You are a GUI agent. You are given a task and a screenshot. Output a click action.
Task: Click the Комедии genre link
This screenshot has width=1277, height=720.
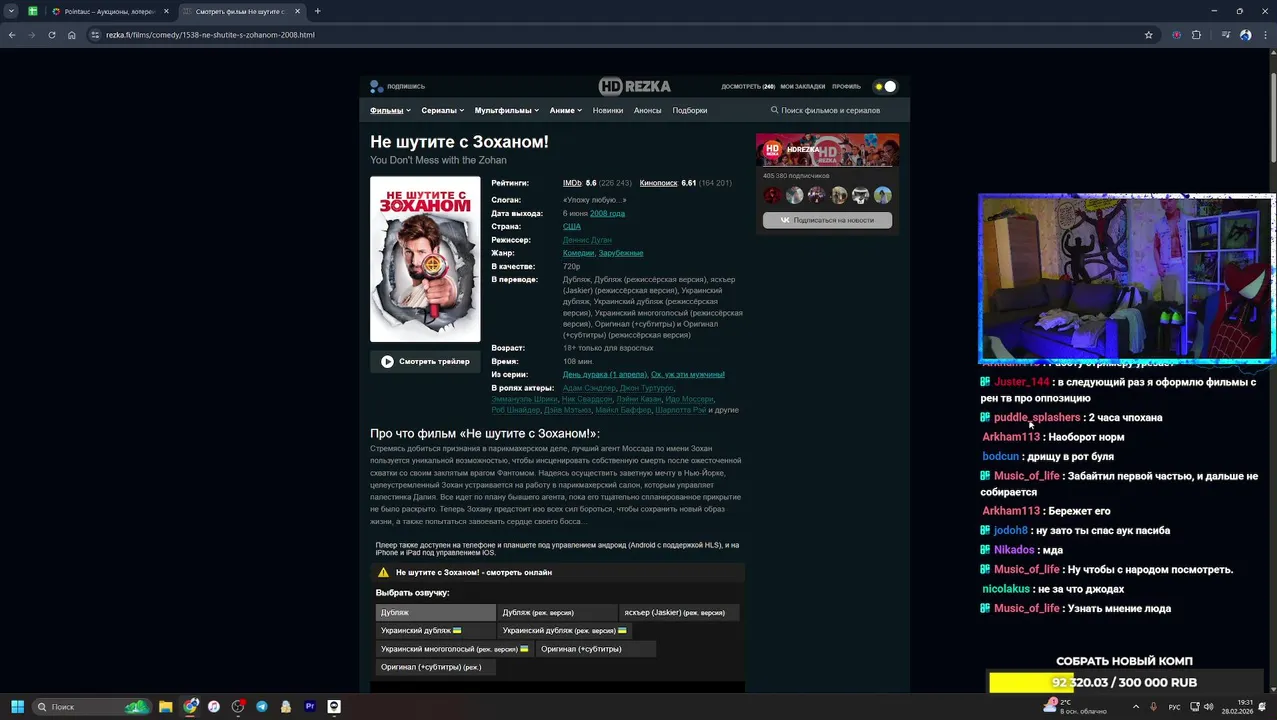tap(579, 253)
